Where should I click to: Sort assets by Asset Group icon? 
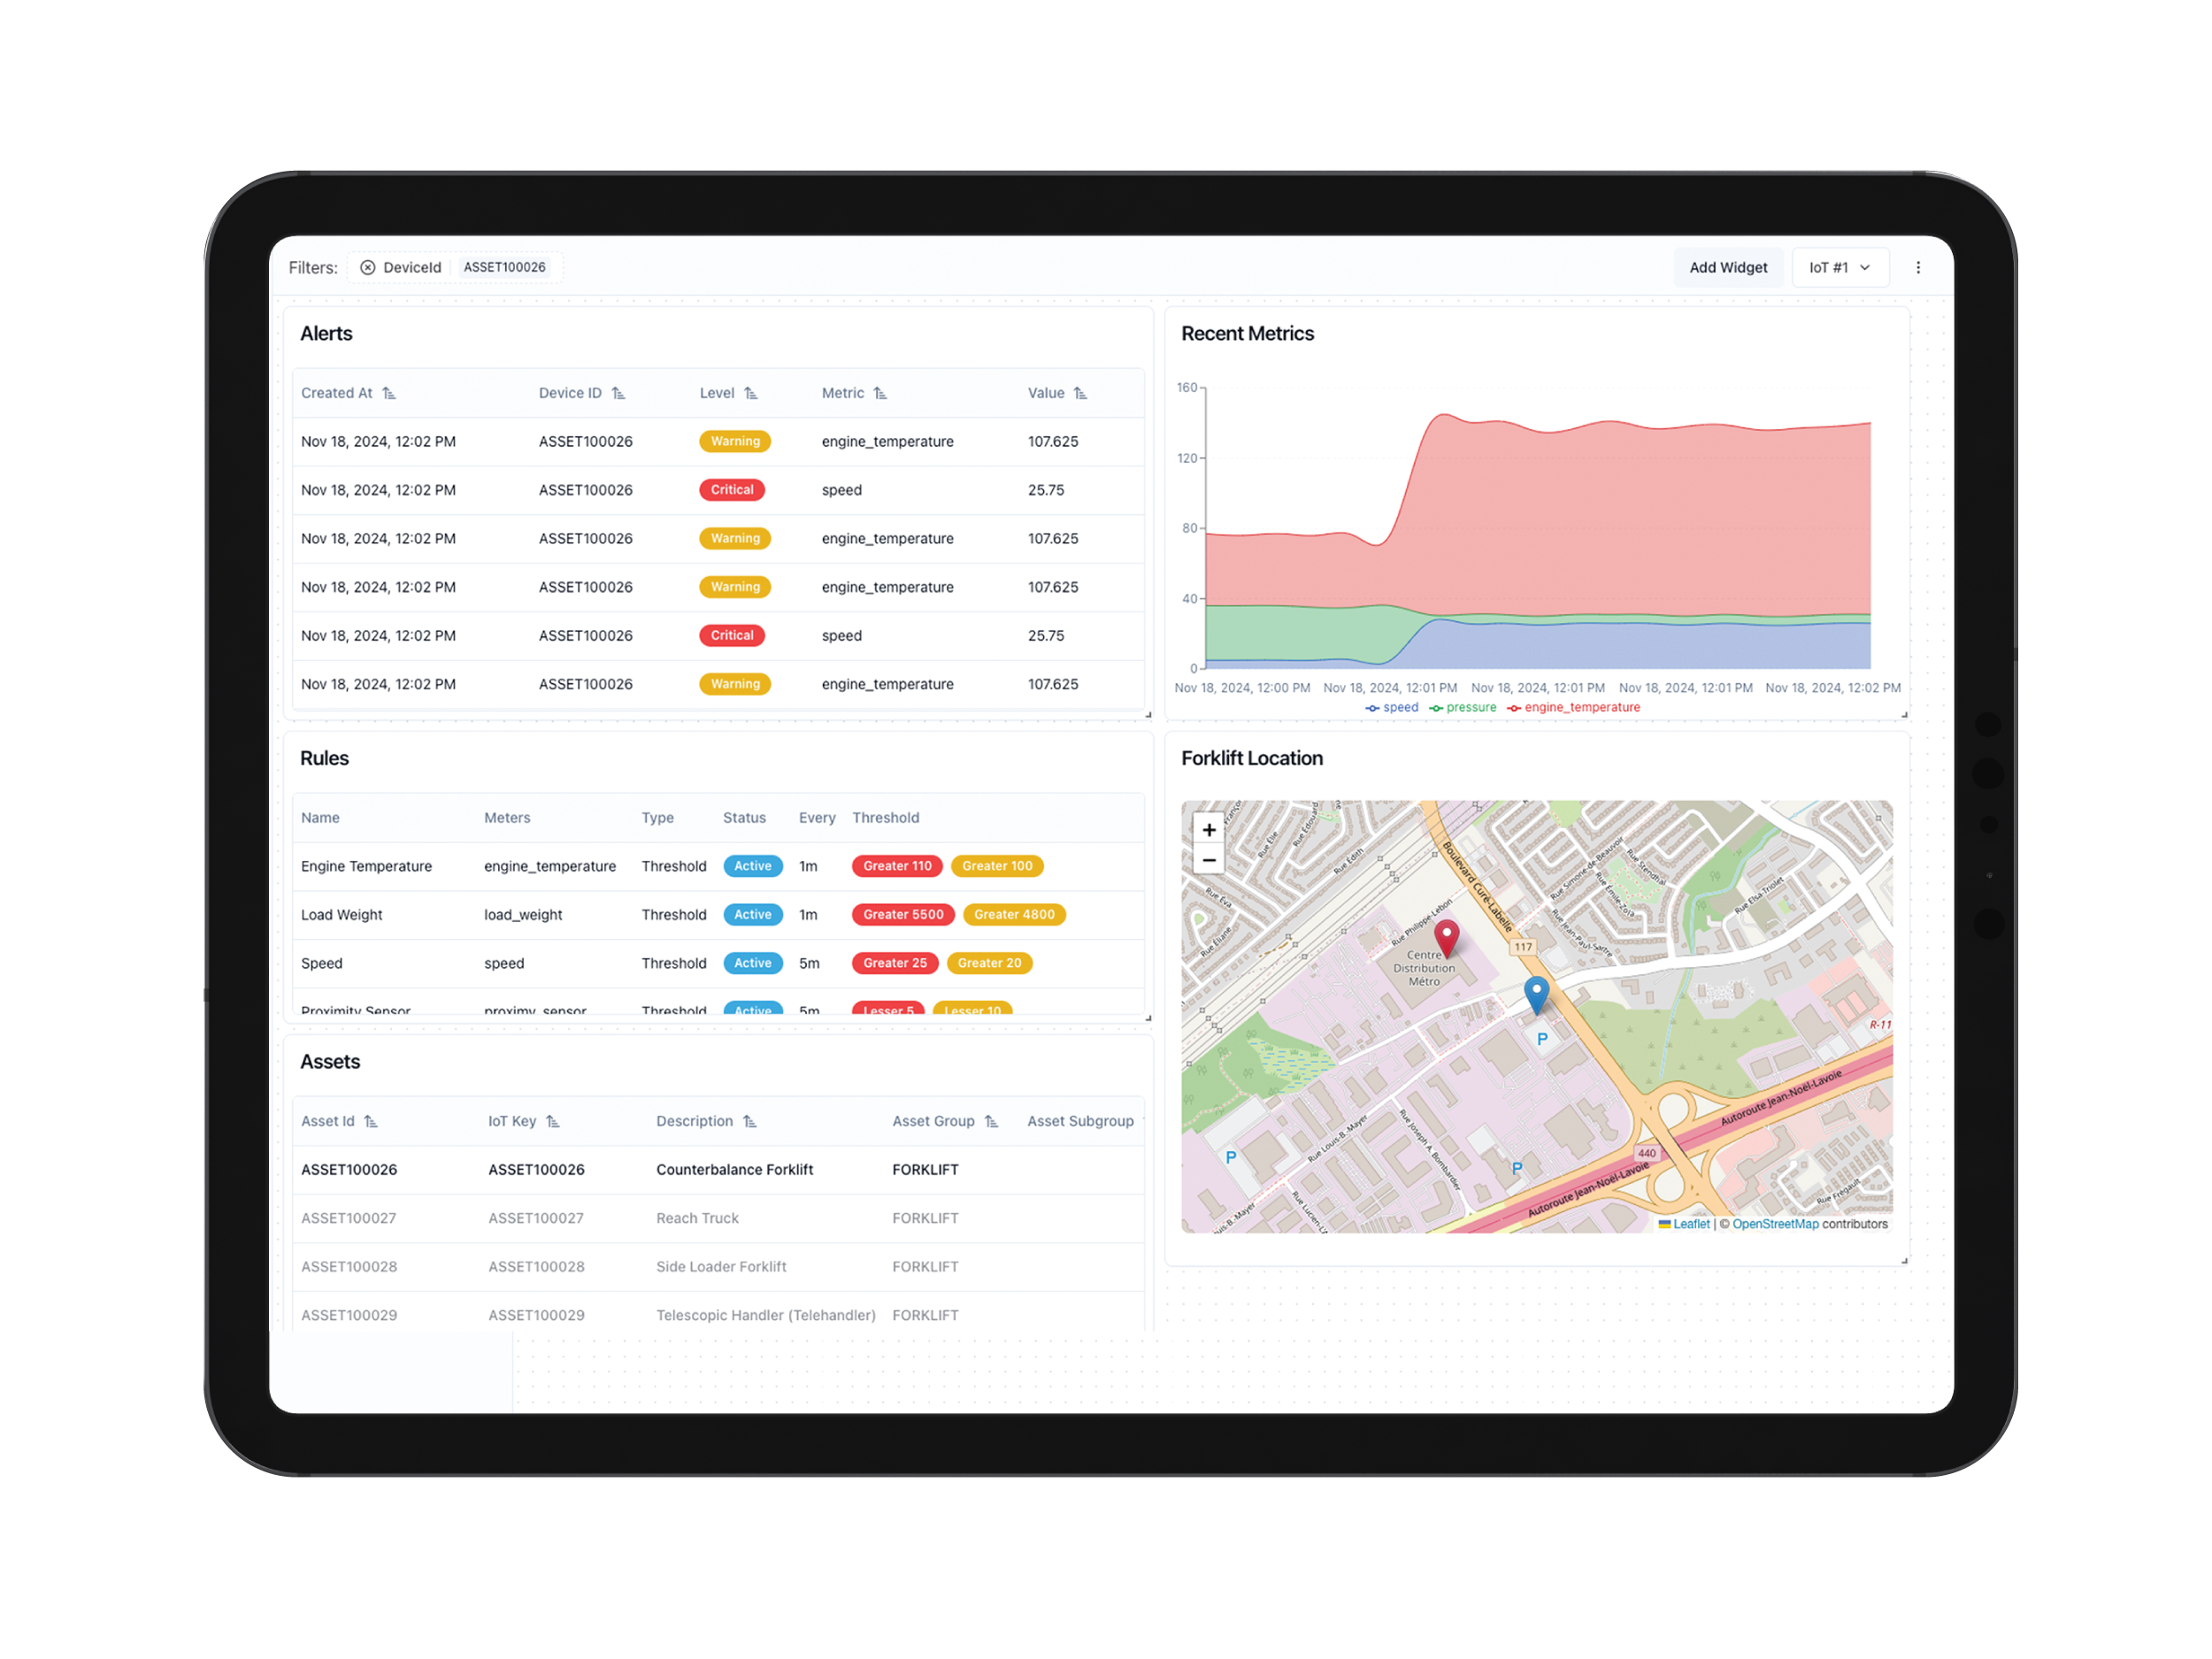pos(991,1122)
